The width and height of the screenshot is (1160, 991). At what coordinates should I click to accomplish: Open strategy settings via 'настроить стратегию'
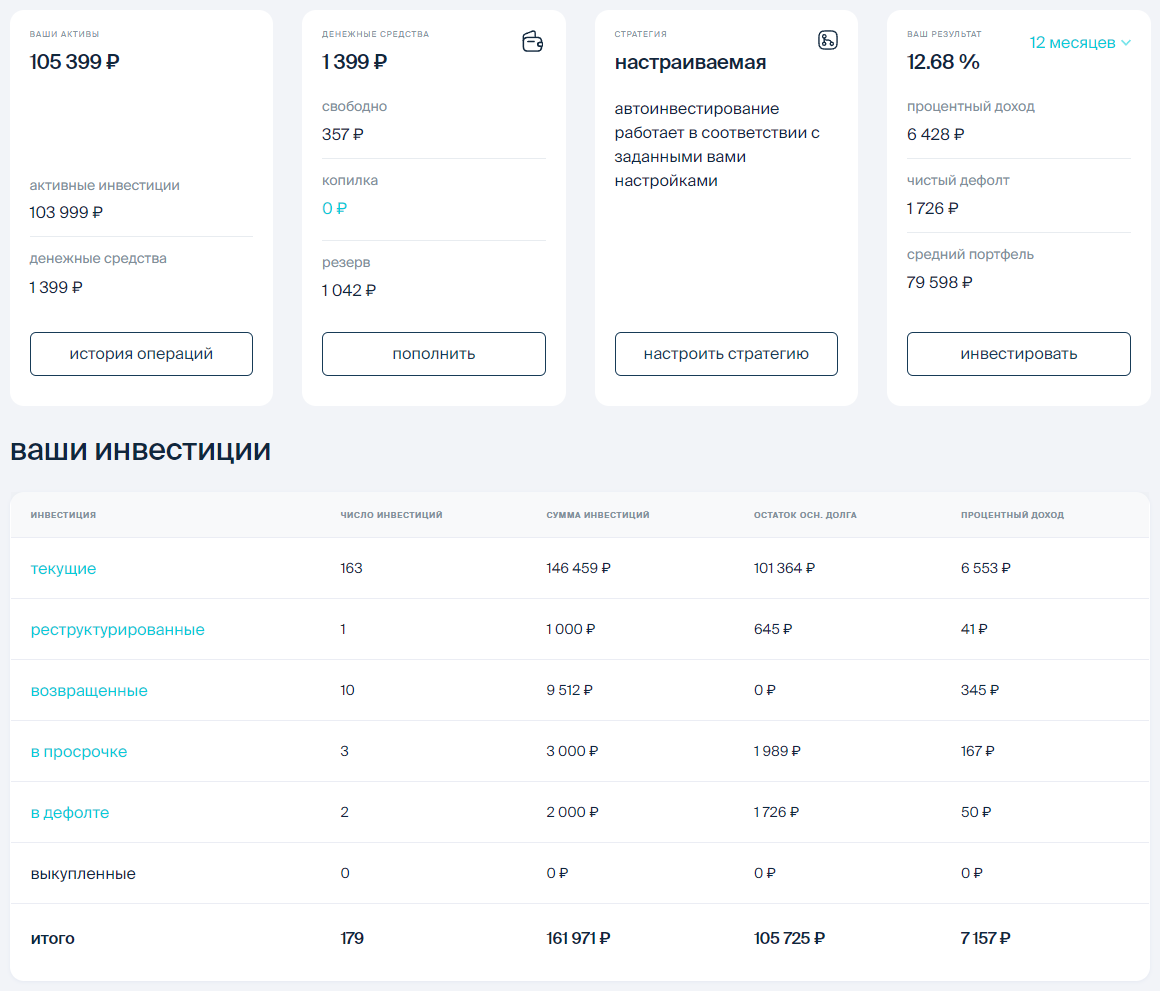726,353
